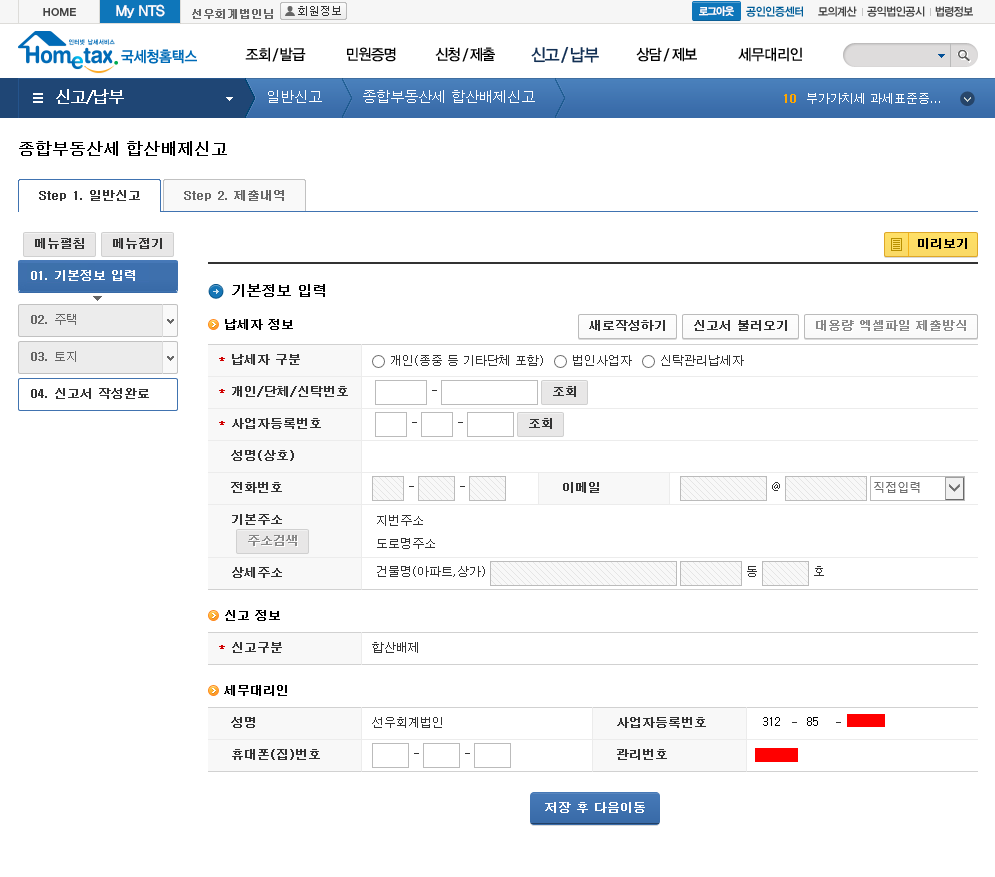
Task: Open the 신고/납부 hamburger menu icon
Action: pyautogui.click(x=38, y=98)
